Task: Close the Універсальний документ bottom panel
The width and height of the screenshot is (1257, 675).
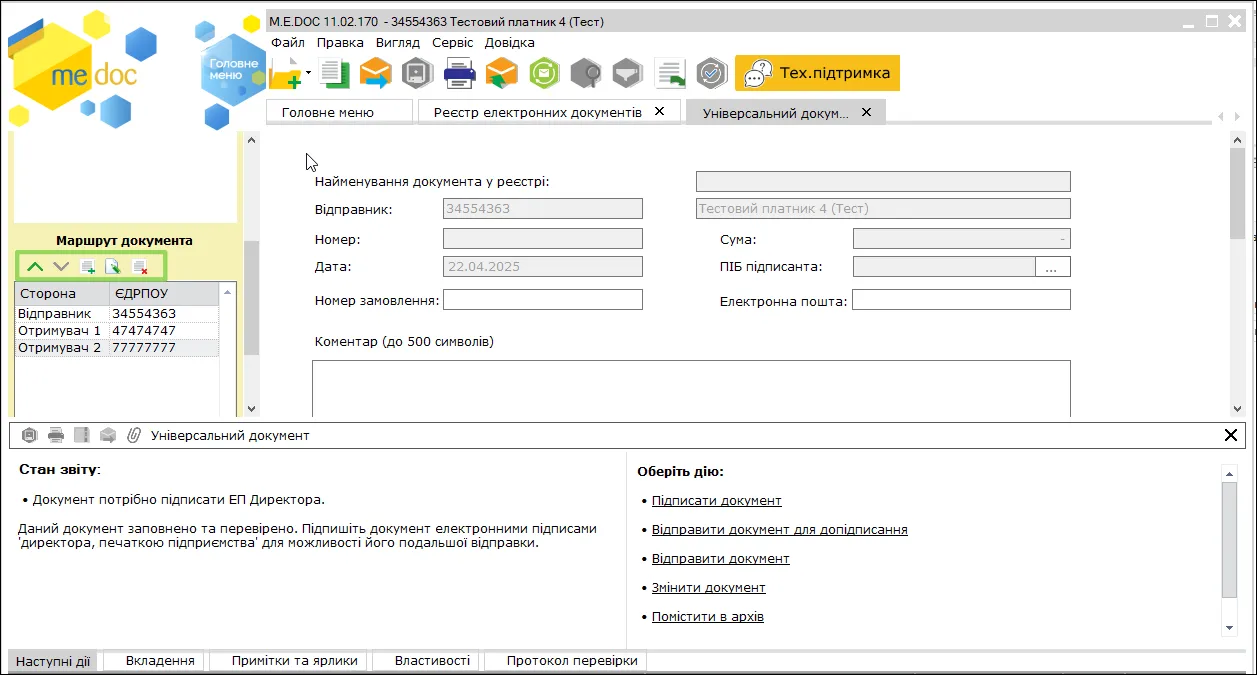Action: click(x=1231, y=435)
